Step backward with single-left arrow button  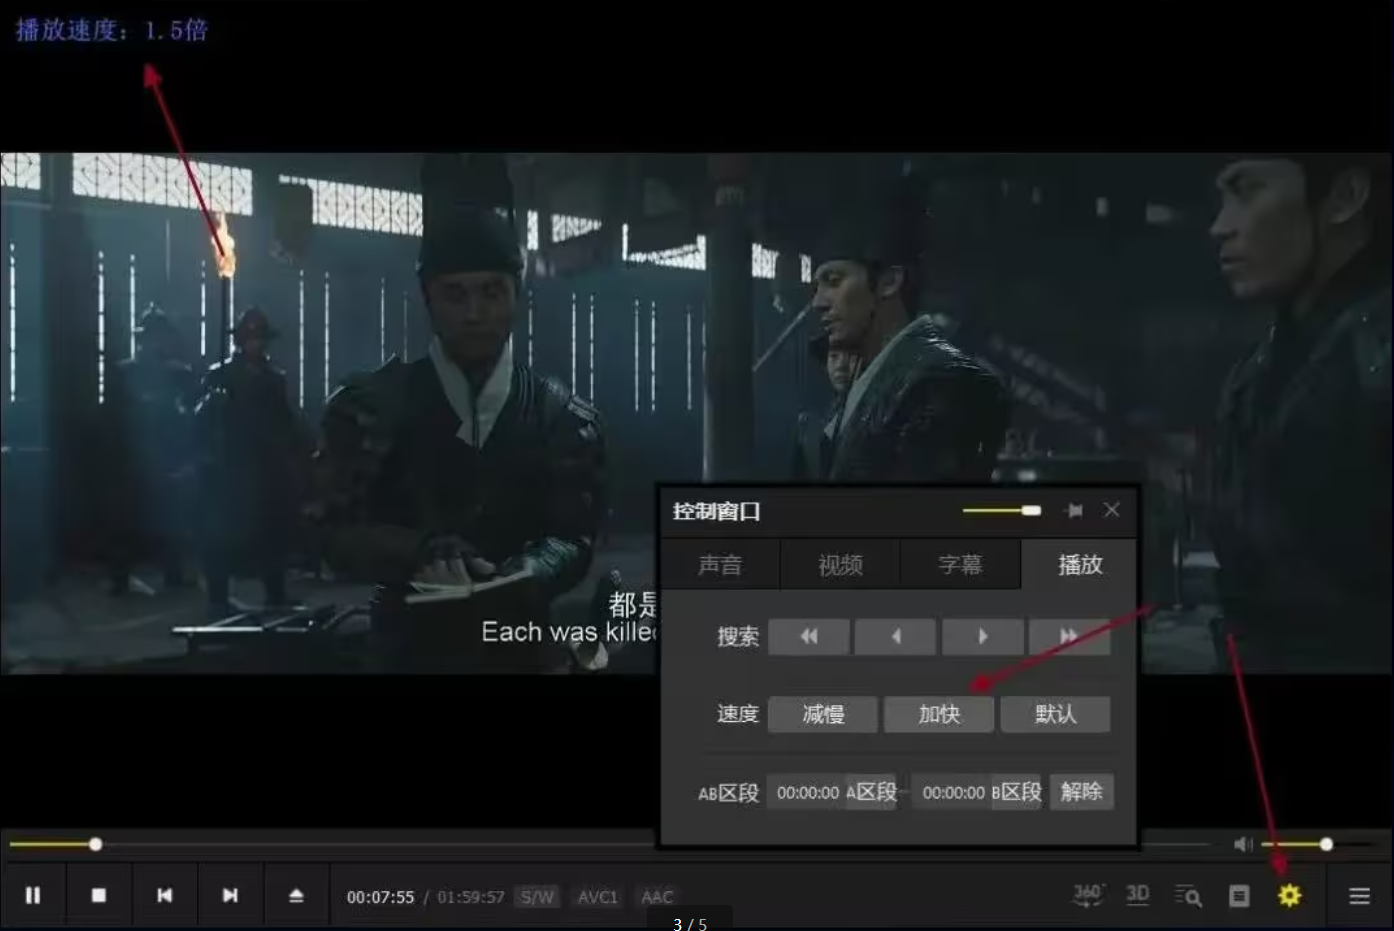pyautogui.click(x=896, y=636)
